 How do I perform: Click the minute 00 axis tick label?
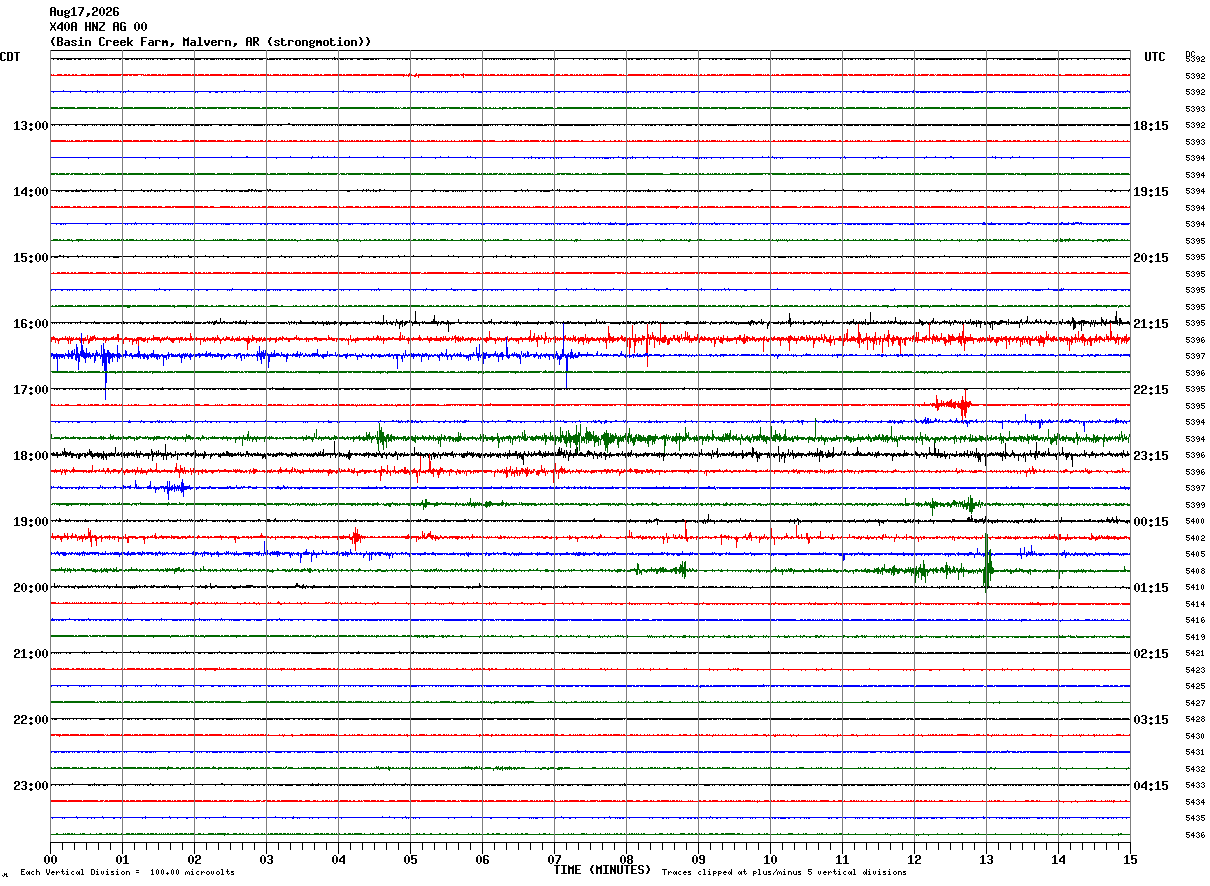50,860
